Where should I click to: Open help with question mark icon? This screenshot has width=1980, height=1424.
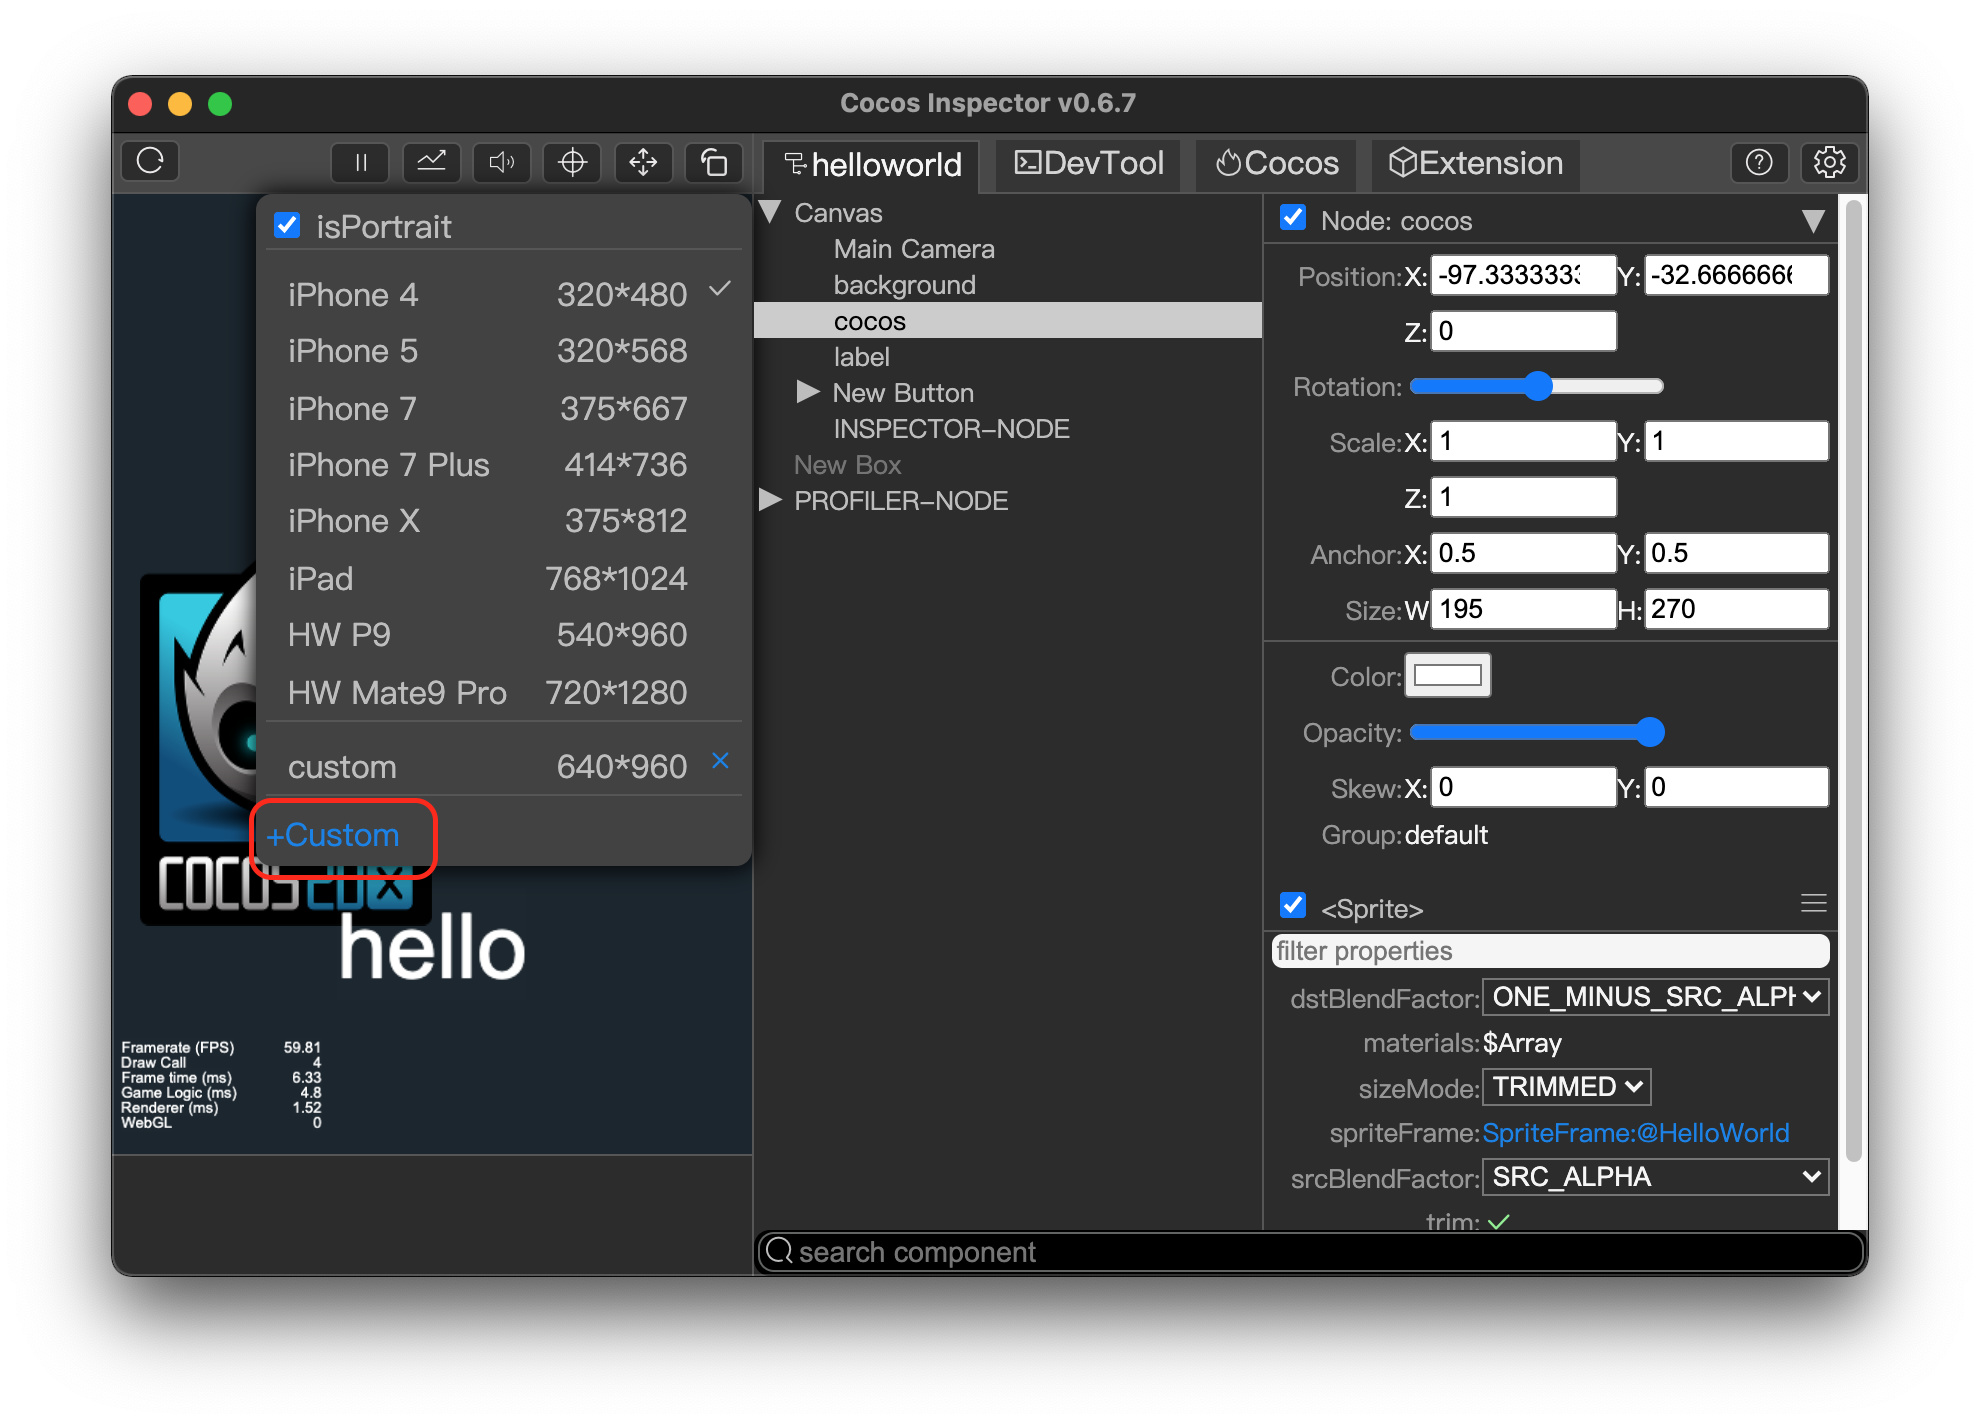(1758, 162)
